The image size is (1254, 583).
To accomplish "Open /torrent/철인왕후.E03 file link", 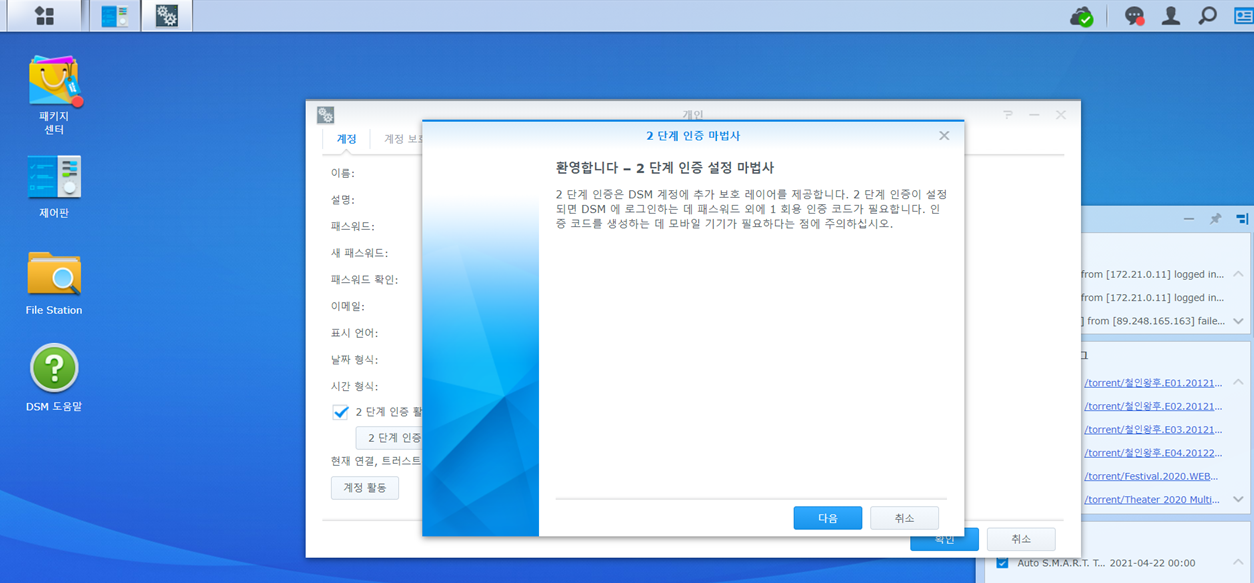I will tap(1153, 429).
